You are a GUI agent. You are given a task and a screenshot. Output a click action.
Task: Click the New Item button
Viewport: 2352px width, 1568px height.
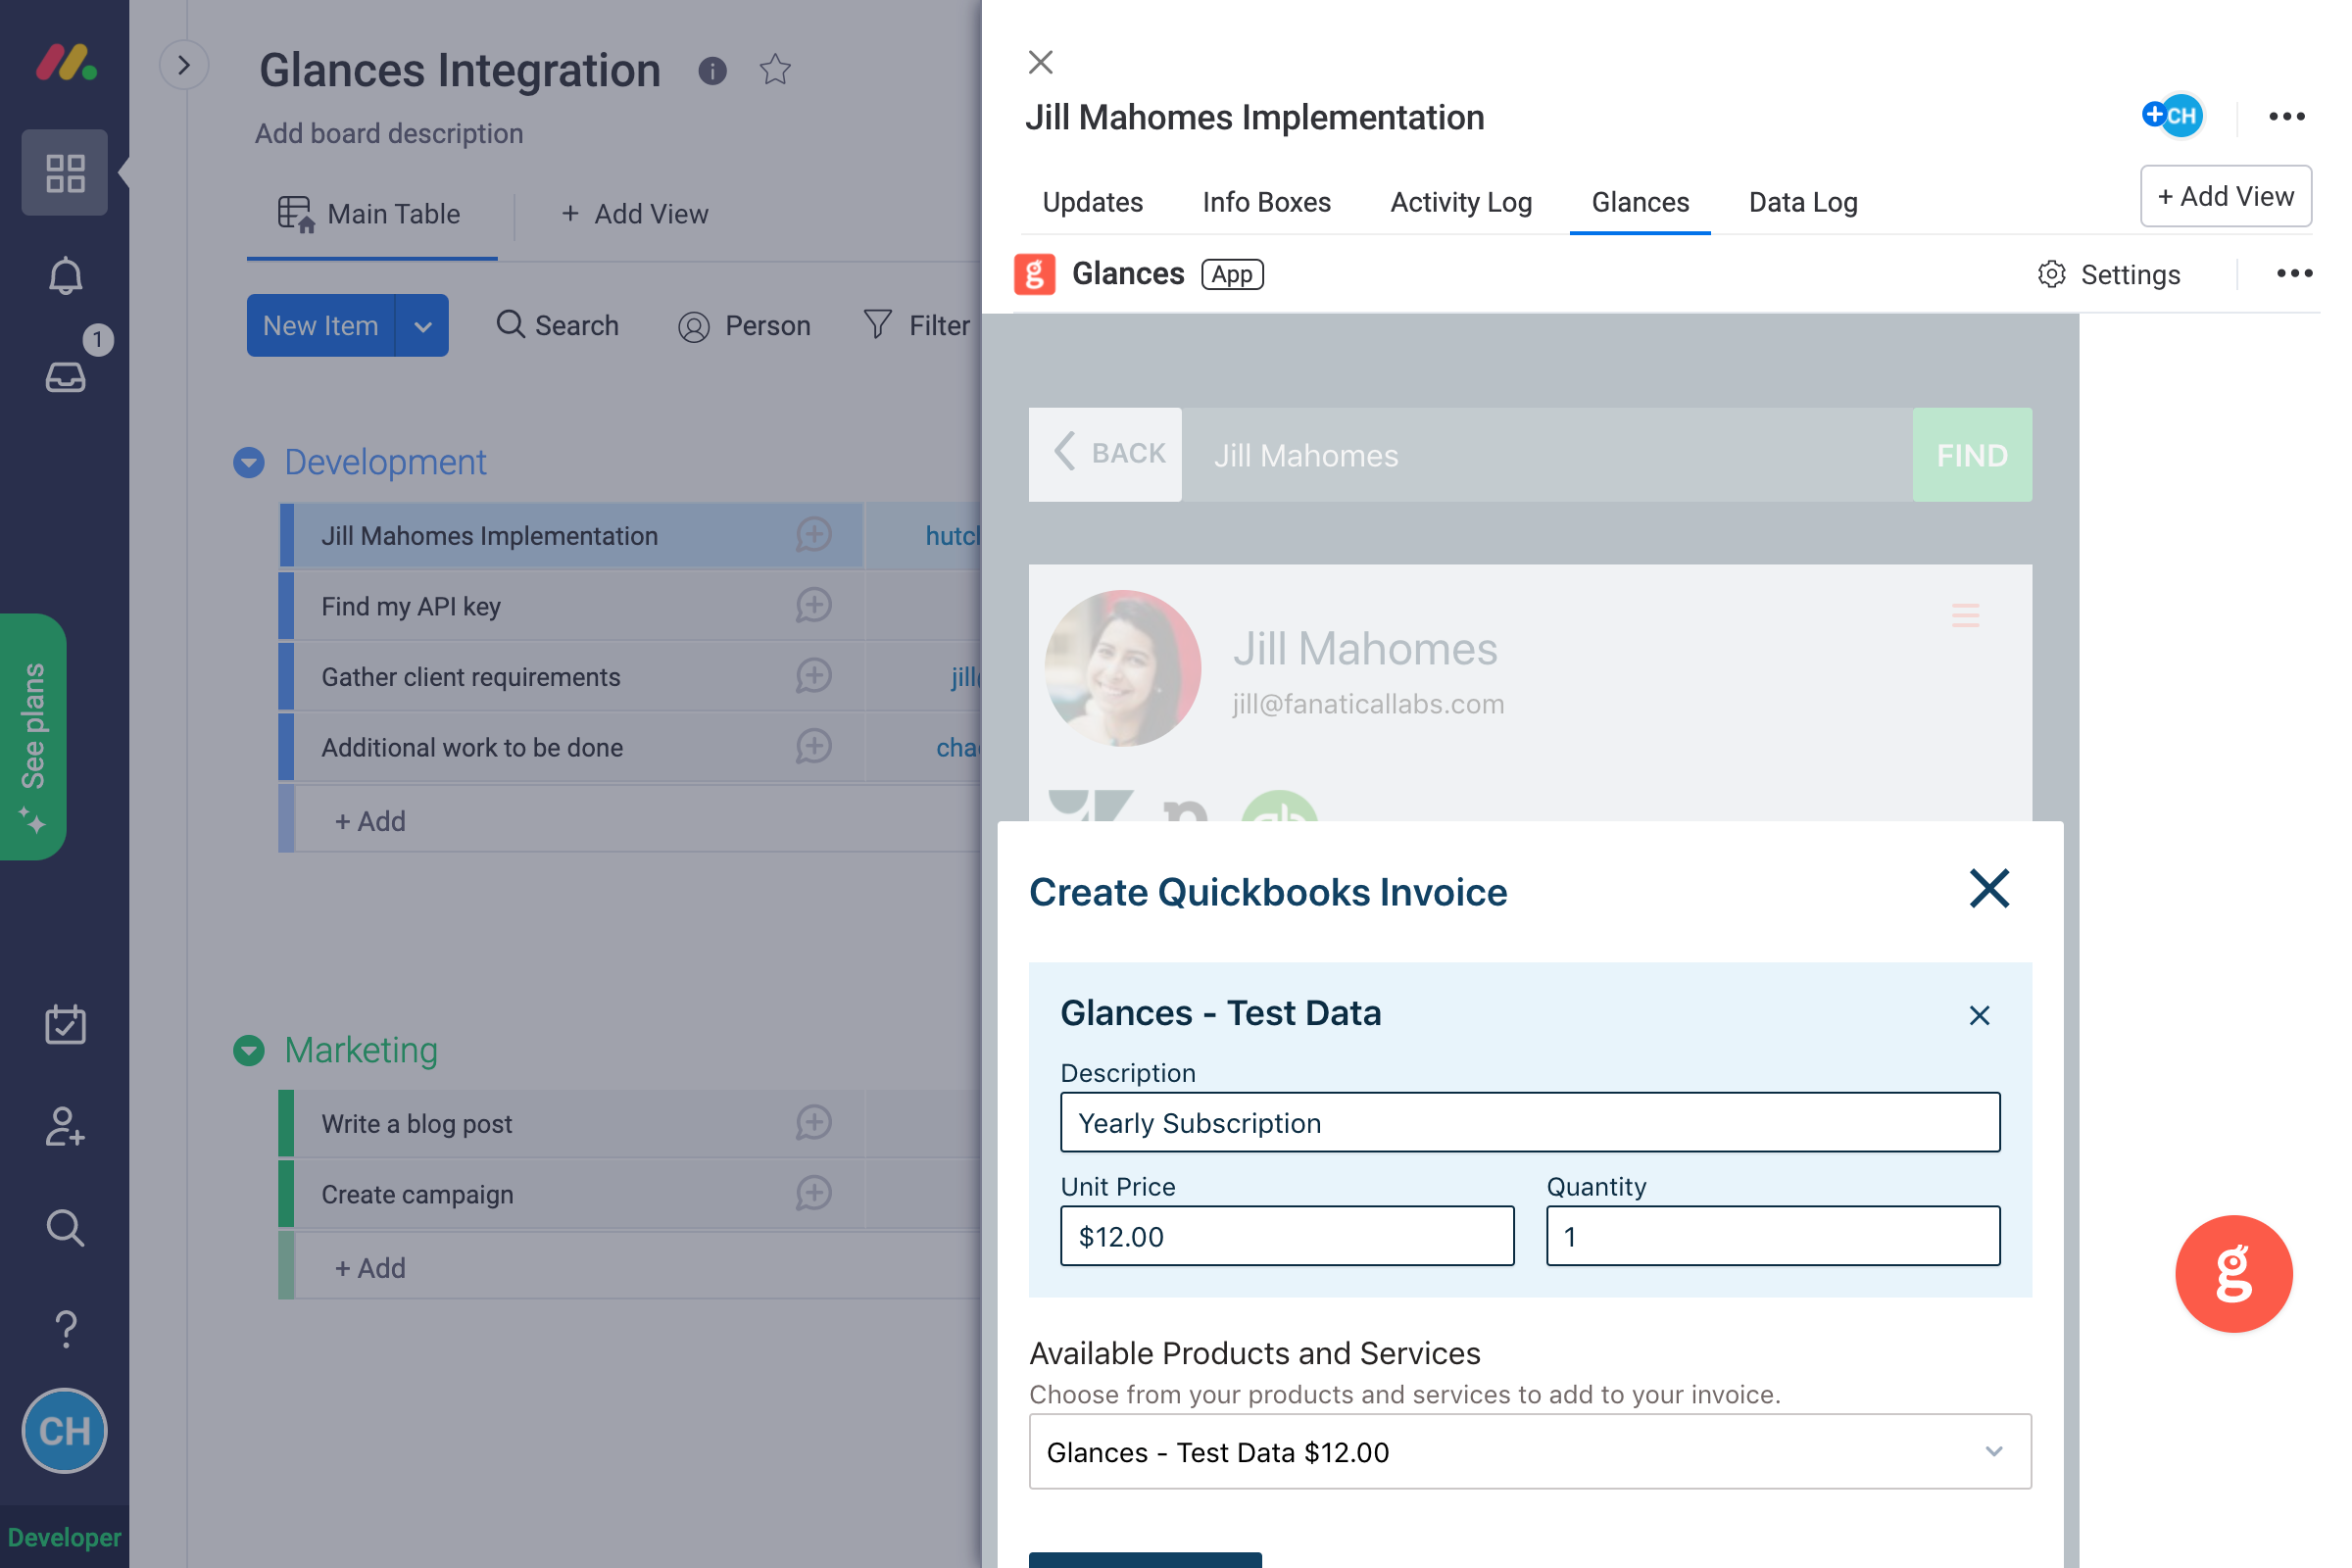321,326
